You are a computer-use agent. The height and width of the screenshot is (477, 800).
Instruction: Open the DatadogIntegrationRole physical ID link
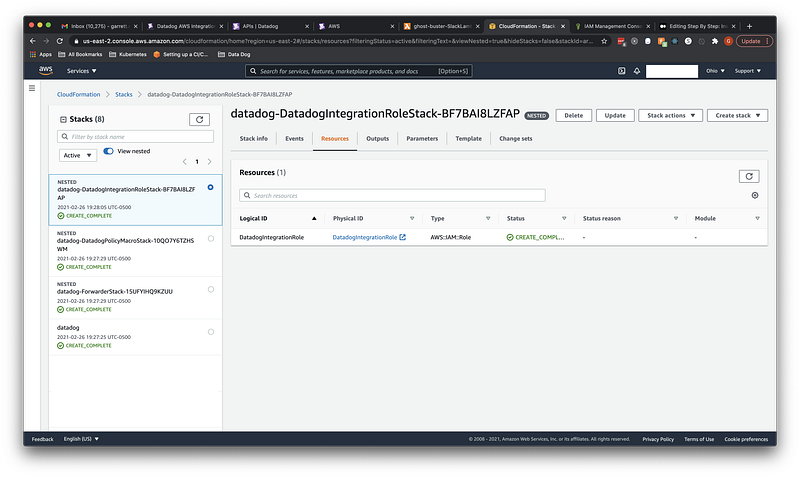pyautogui.click(x=364, y=237)
